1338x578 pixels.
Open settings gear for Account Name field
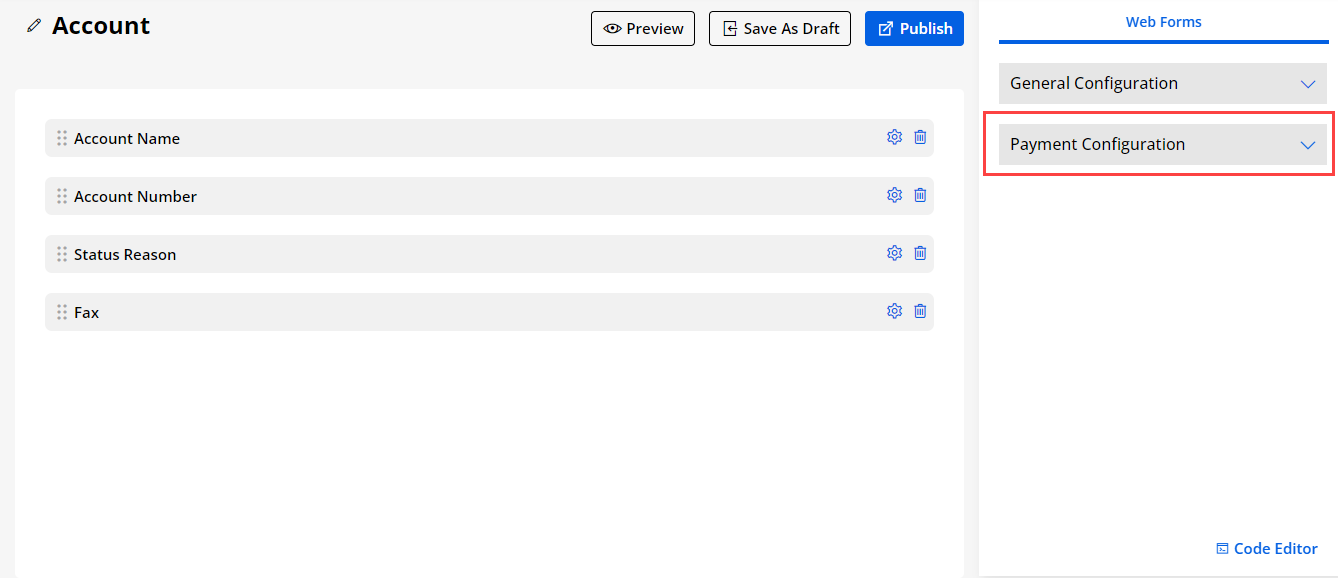coord(894,138)
